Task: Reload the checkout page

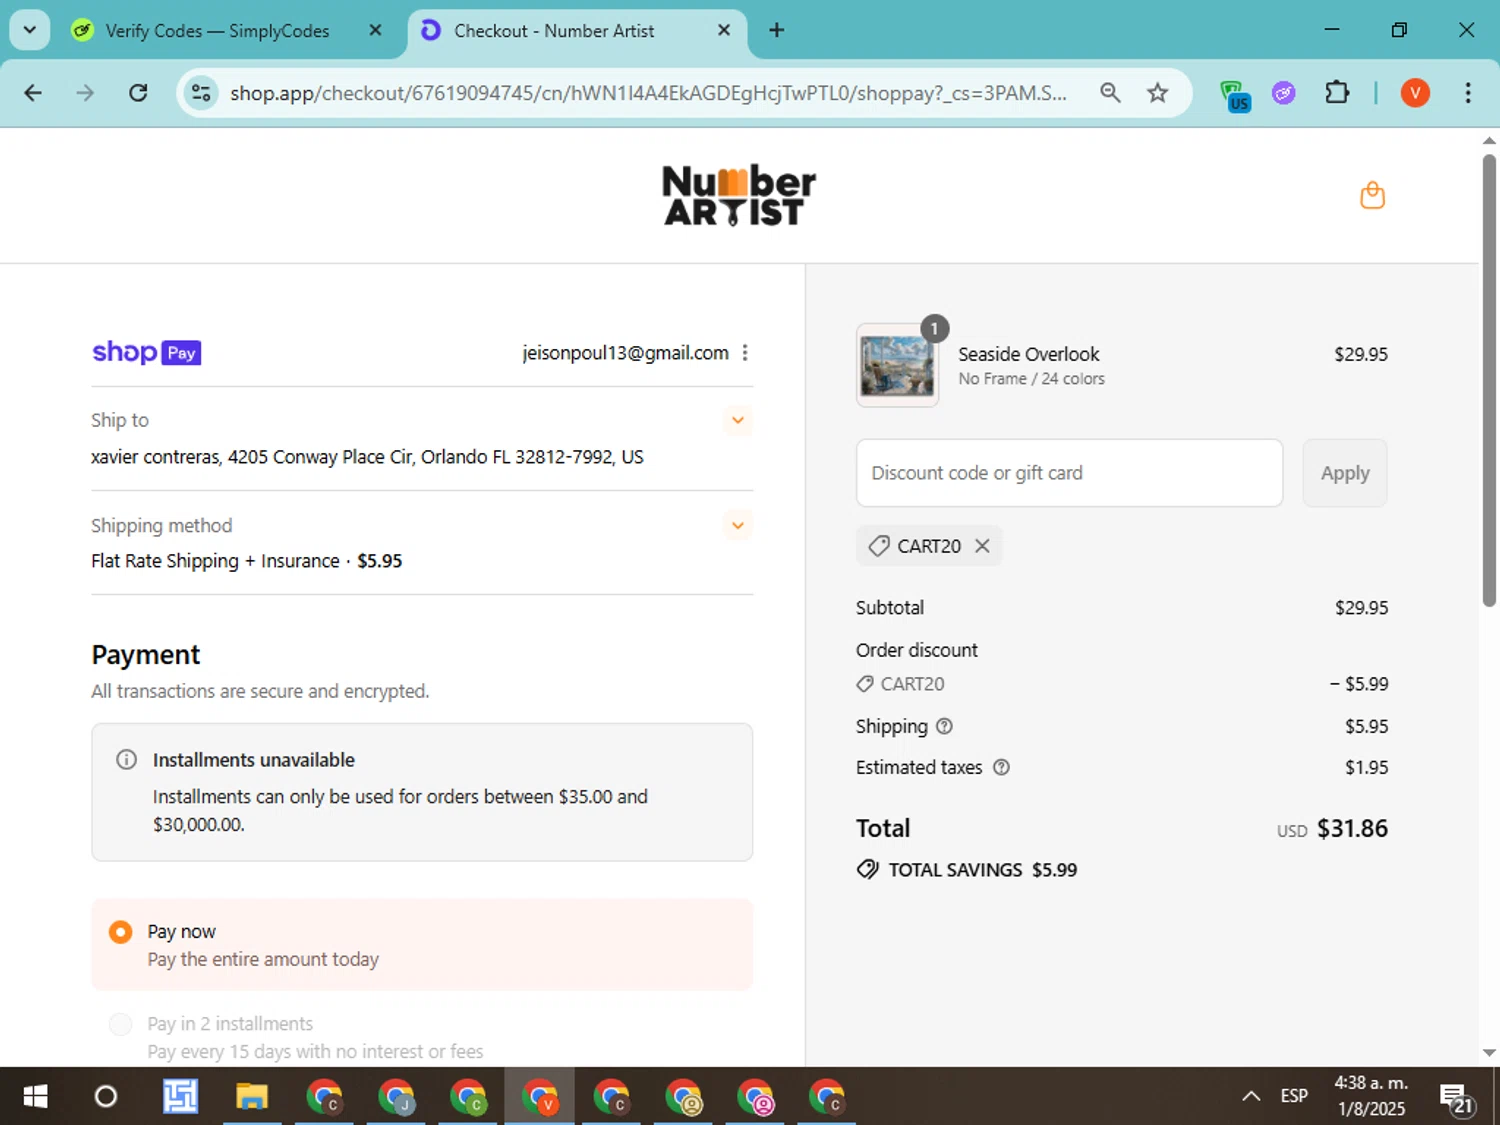Action: [x=138, y=93]
